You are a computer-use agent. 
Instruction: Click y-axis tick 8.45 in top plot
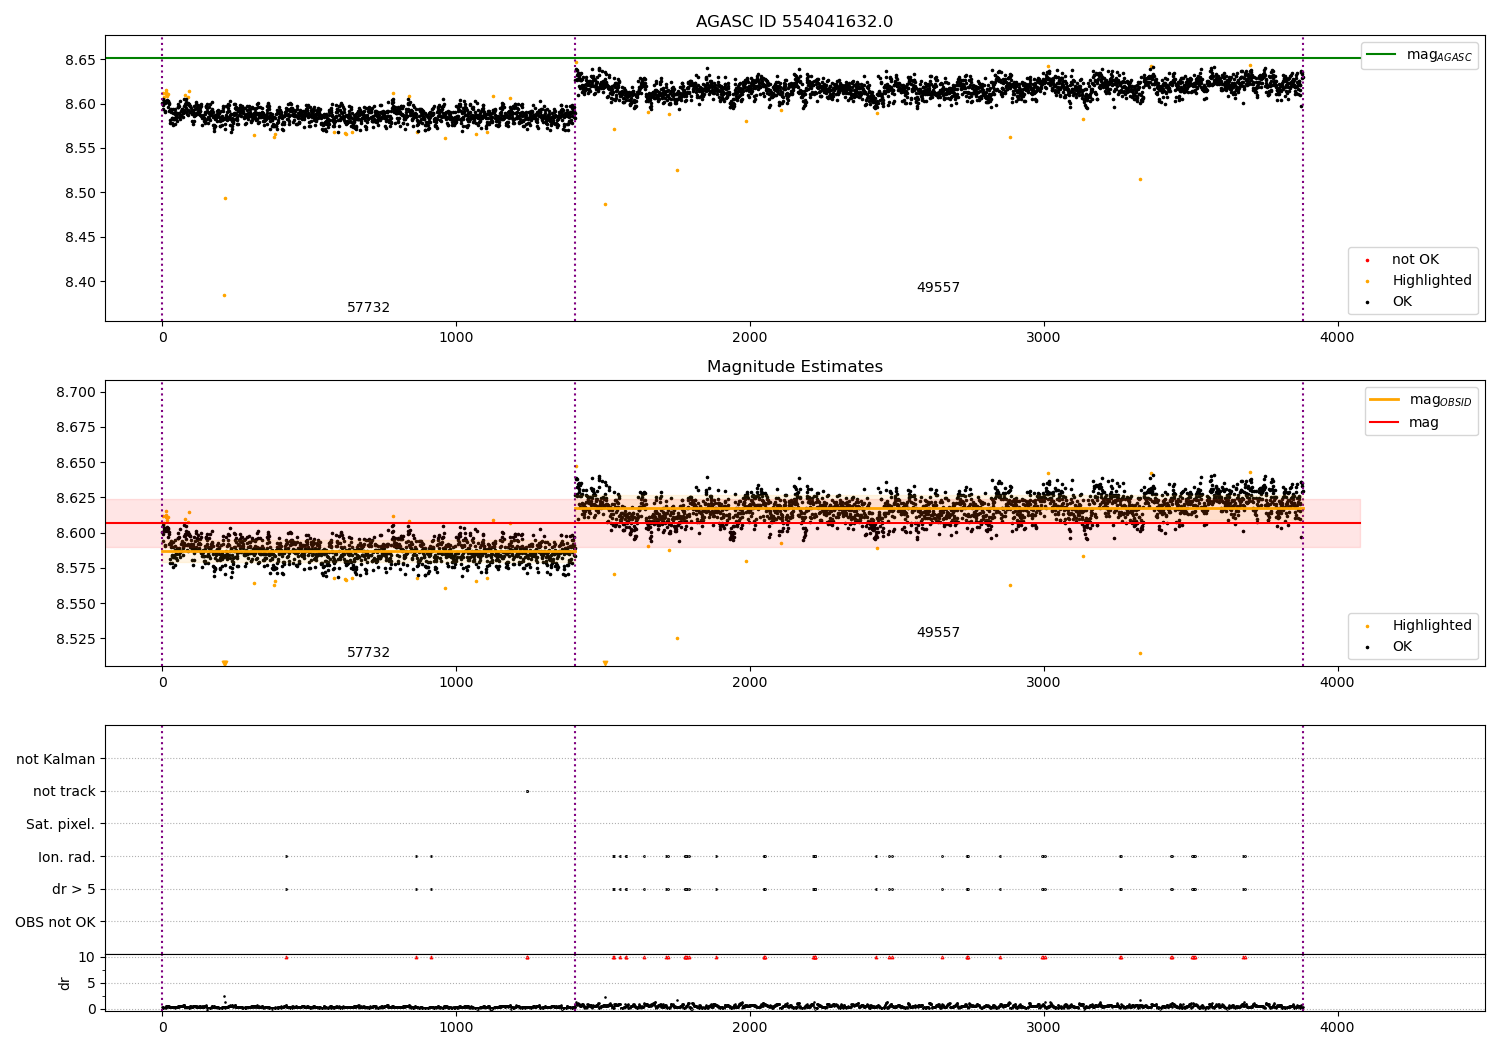click(80, 238)
